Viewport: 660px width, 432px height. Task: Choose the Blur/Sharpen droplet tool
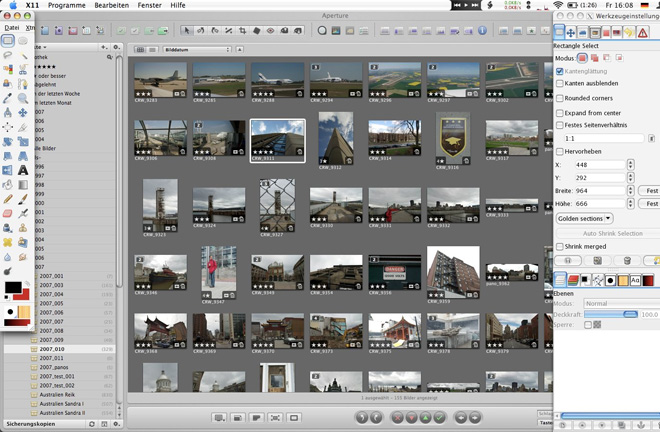click(x=8, y=257)
